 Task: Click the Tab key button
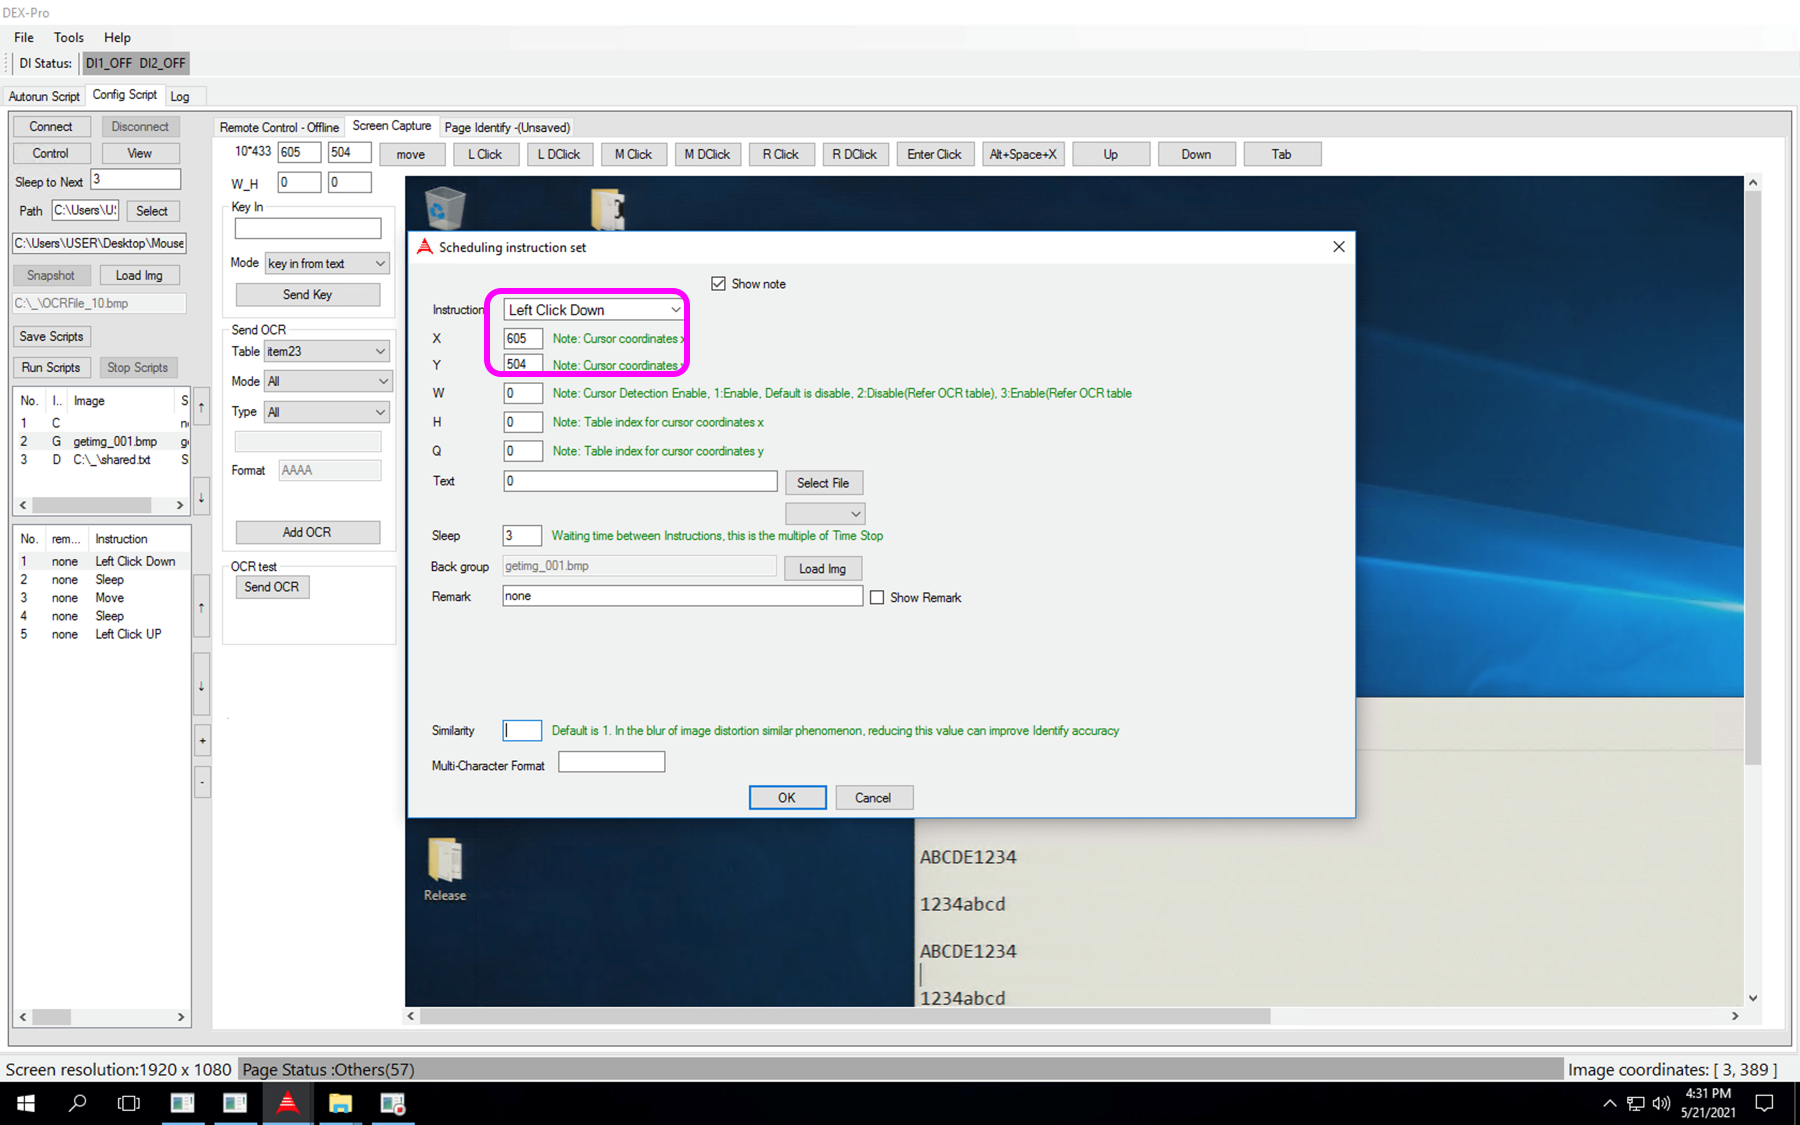tap(1281, 154)
